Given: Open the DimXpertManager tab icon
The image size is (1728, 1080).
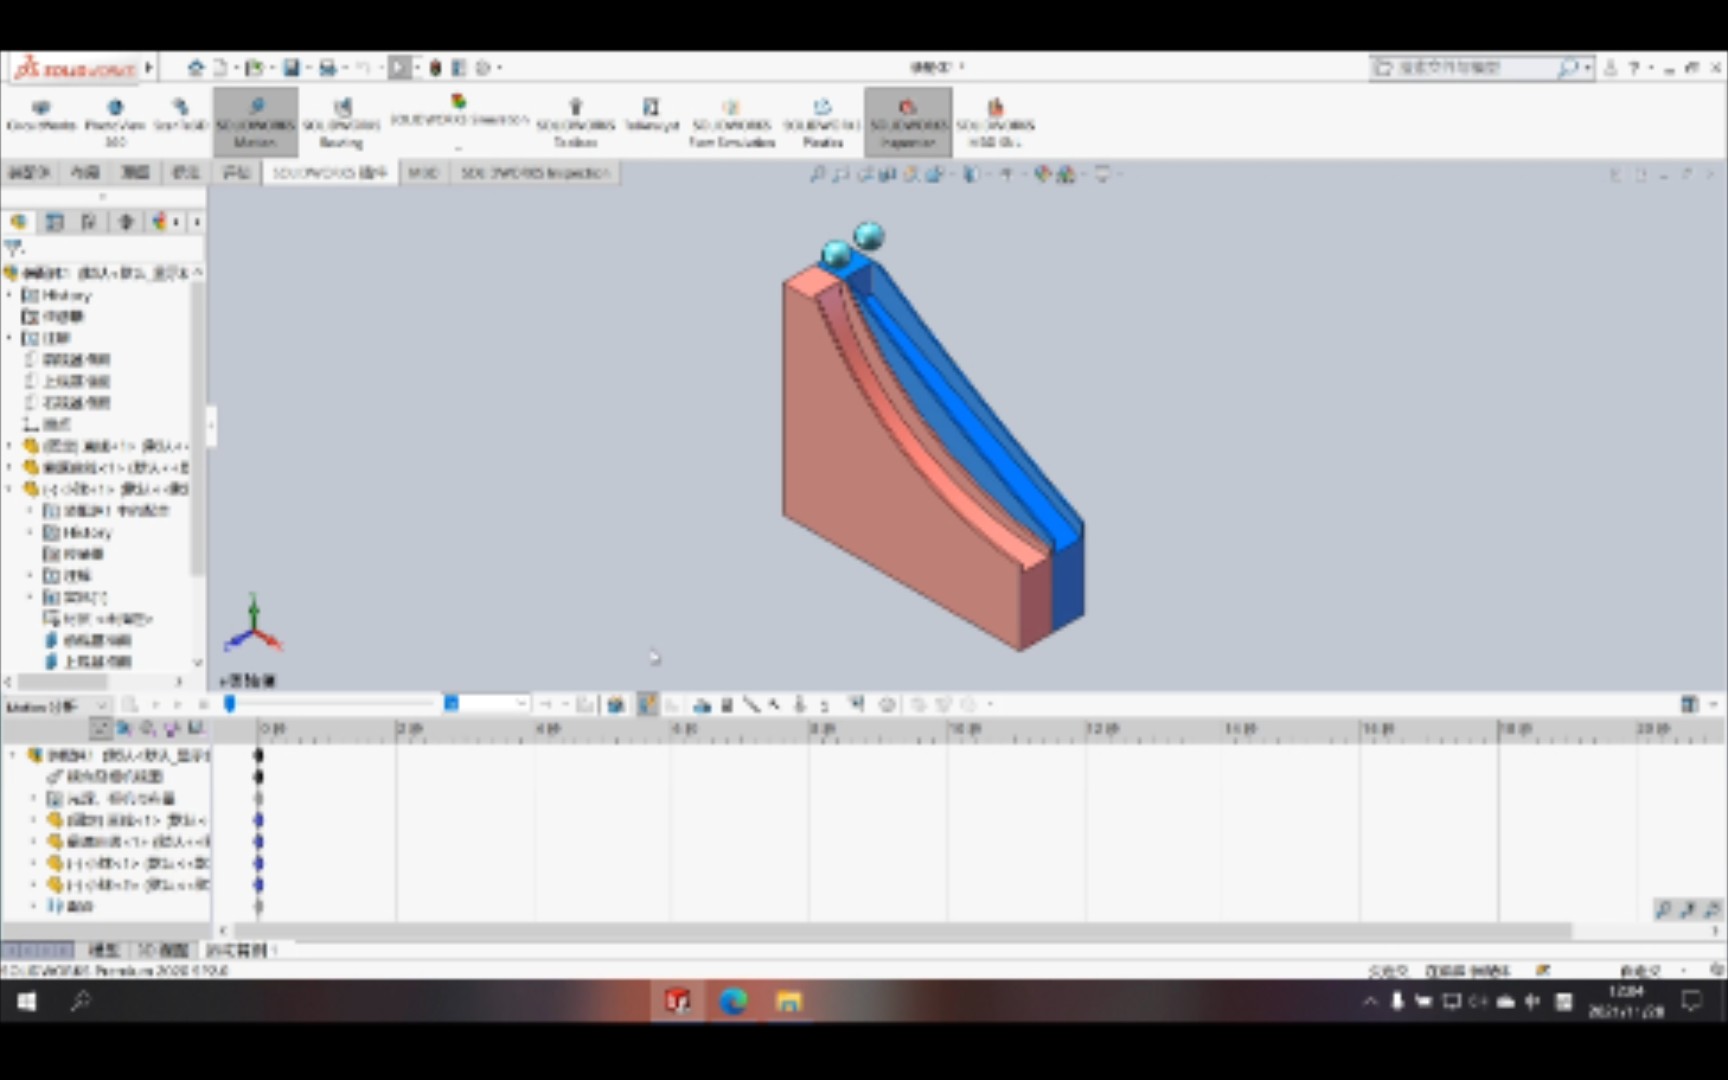Looking at the screenshot, I should (x=125, y=222).
